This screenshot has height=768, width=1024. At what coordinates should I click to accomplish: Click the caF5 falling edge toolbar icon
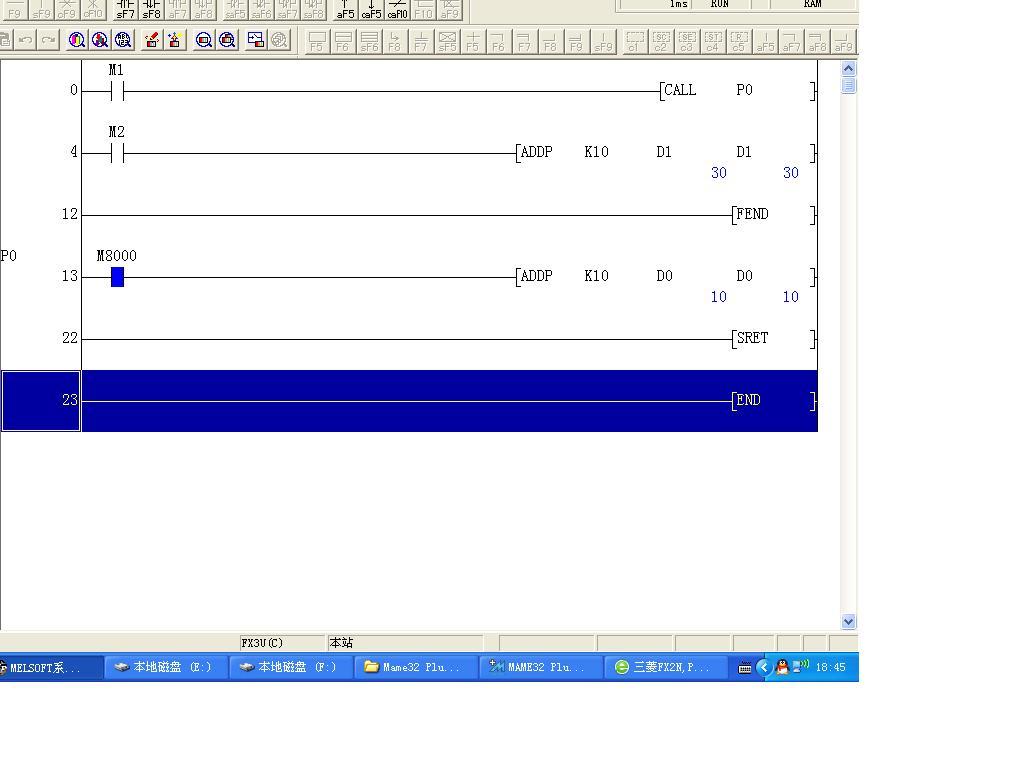pos(371,10)
